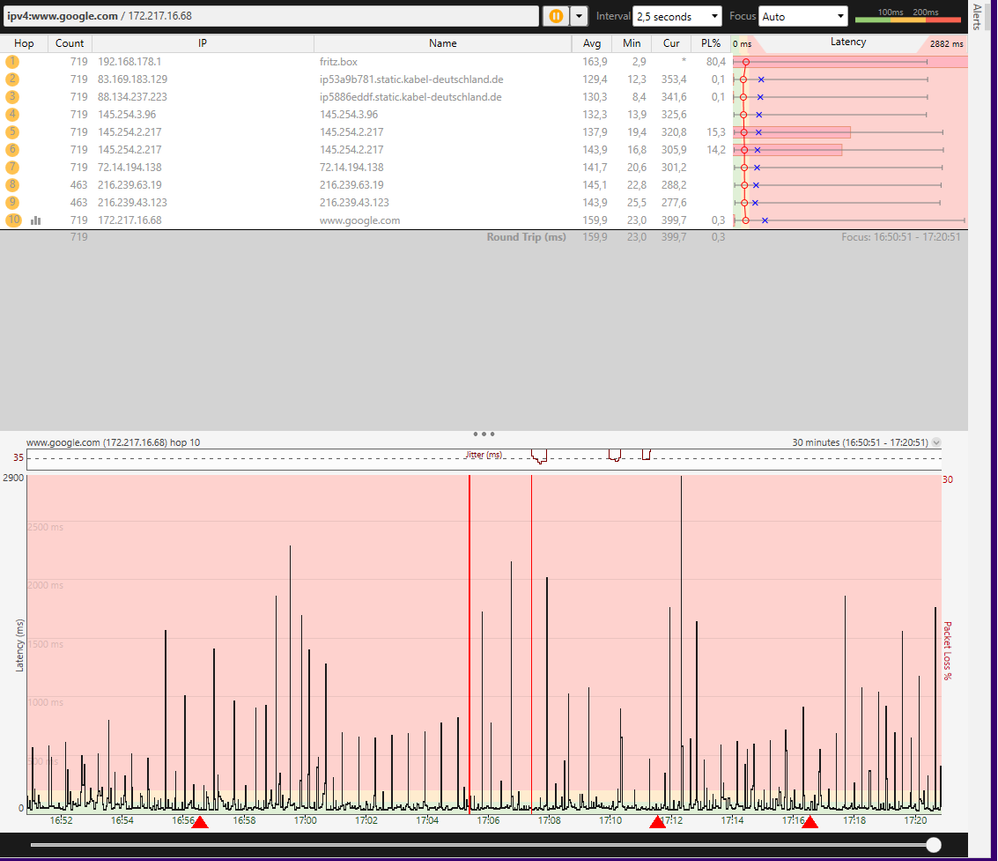998x861 pixels.
Task: Click the www.google.com name in hop 10
Action: [x=360, y=220]
